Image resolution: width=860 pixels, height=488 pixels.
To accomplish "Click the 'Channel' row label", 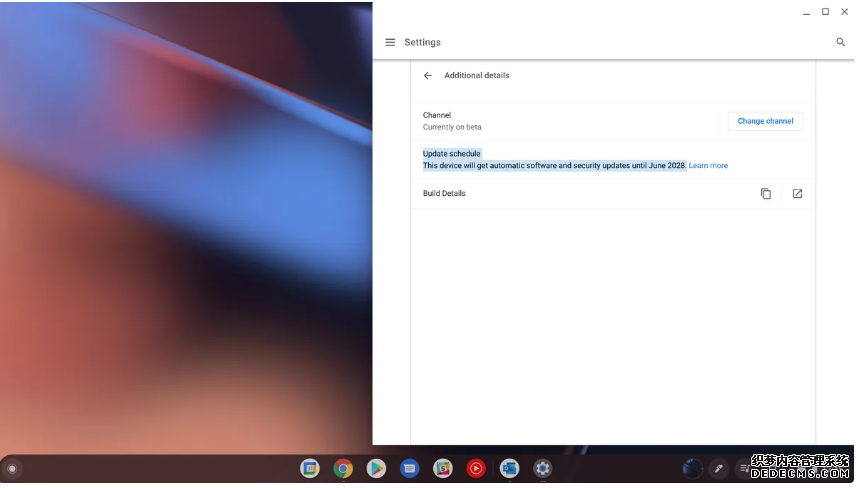I will (437, 115).
